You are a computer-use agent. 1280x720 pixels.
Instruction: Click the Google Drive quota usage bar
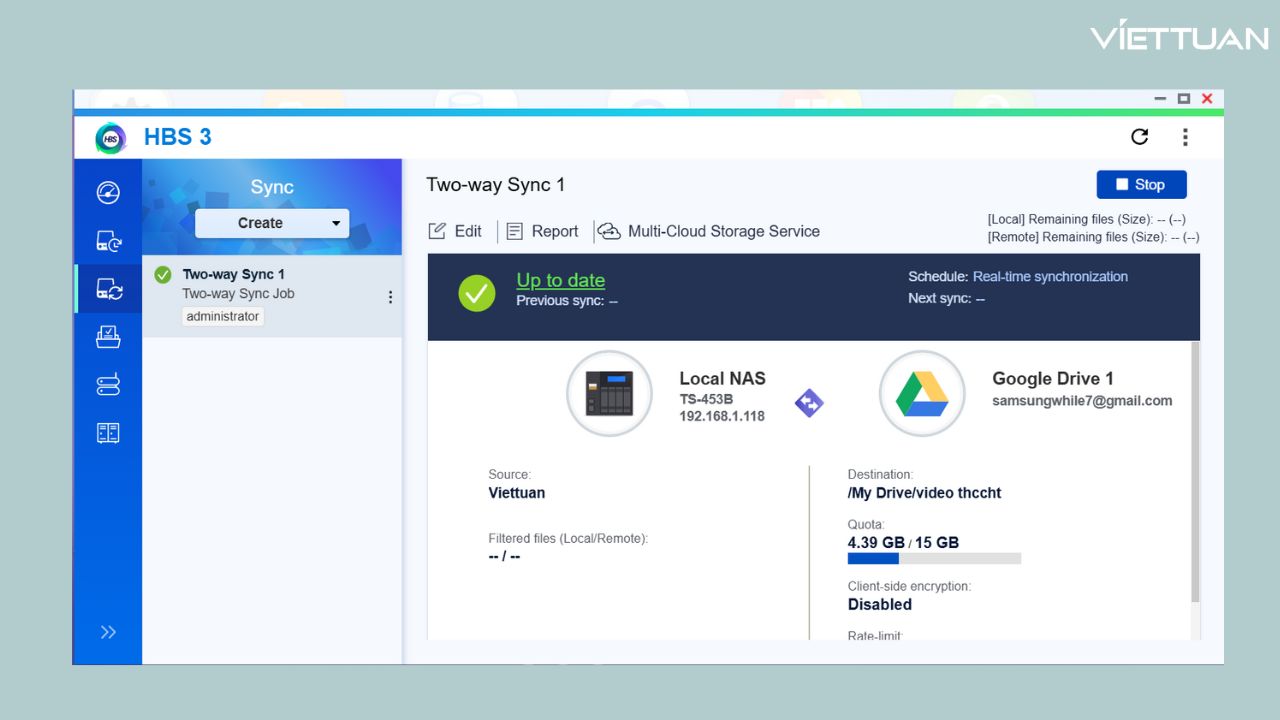[933, 559]
